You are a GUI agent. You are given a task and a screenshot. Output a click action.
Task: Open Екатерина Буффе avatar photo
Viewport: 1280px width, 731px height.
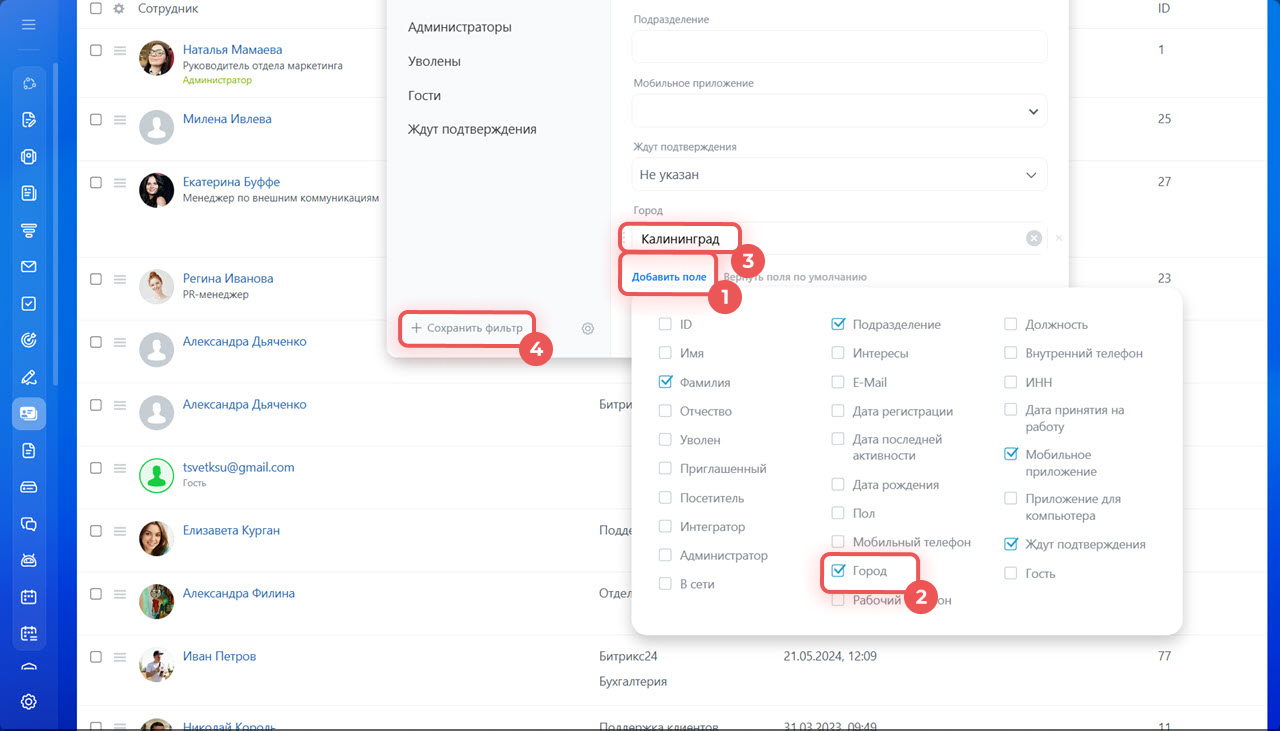156,190
